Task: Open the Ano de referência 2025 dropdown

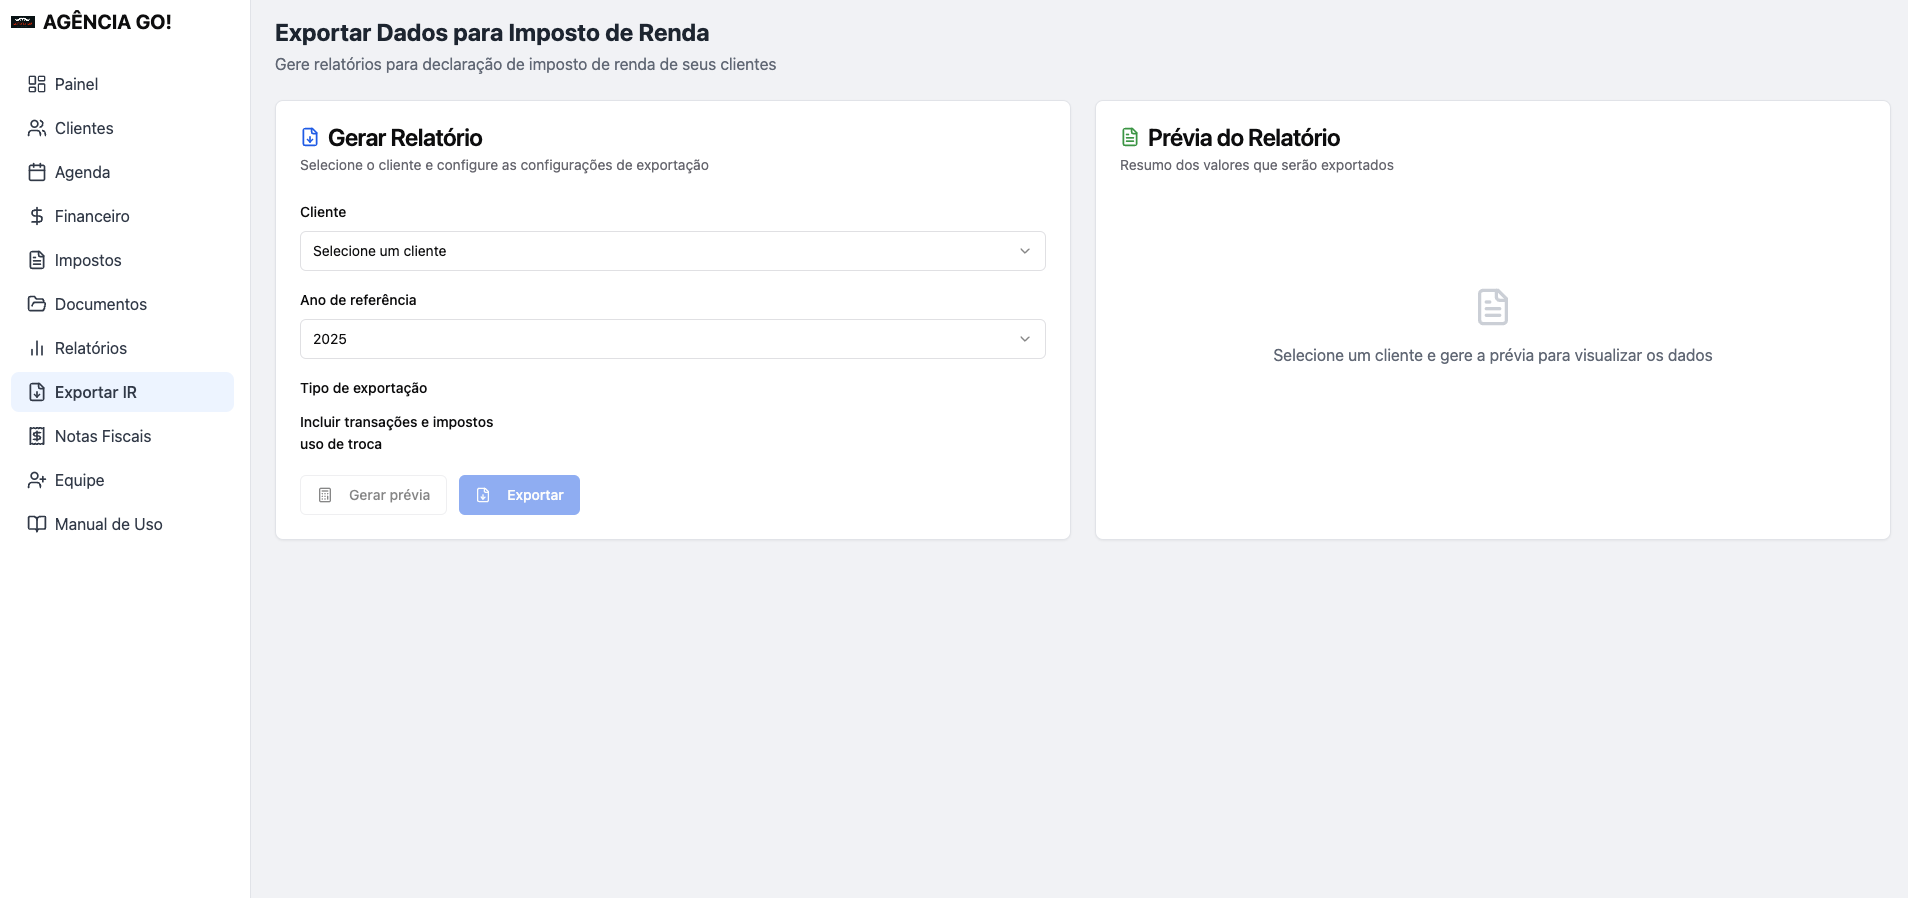Action: pos(673,339)
